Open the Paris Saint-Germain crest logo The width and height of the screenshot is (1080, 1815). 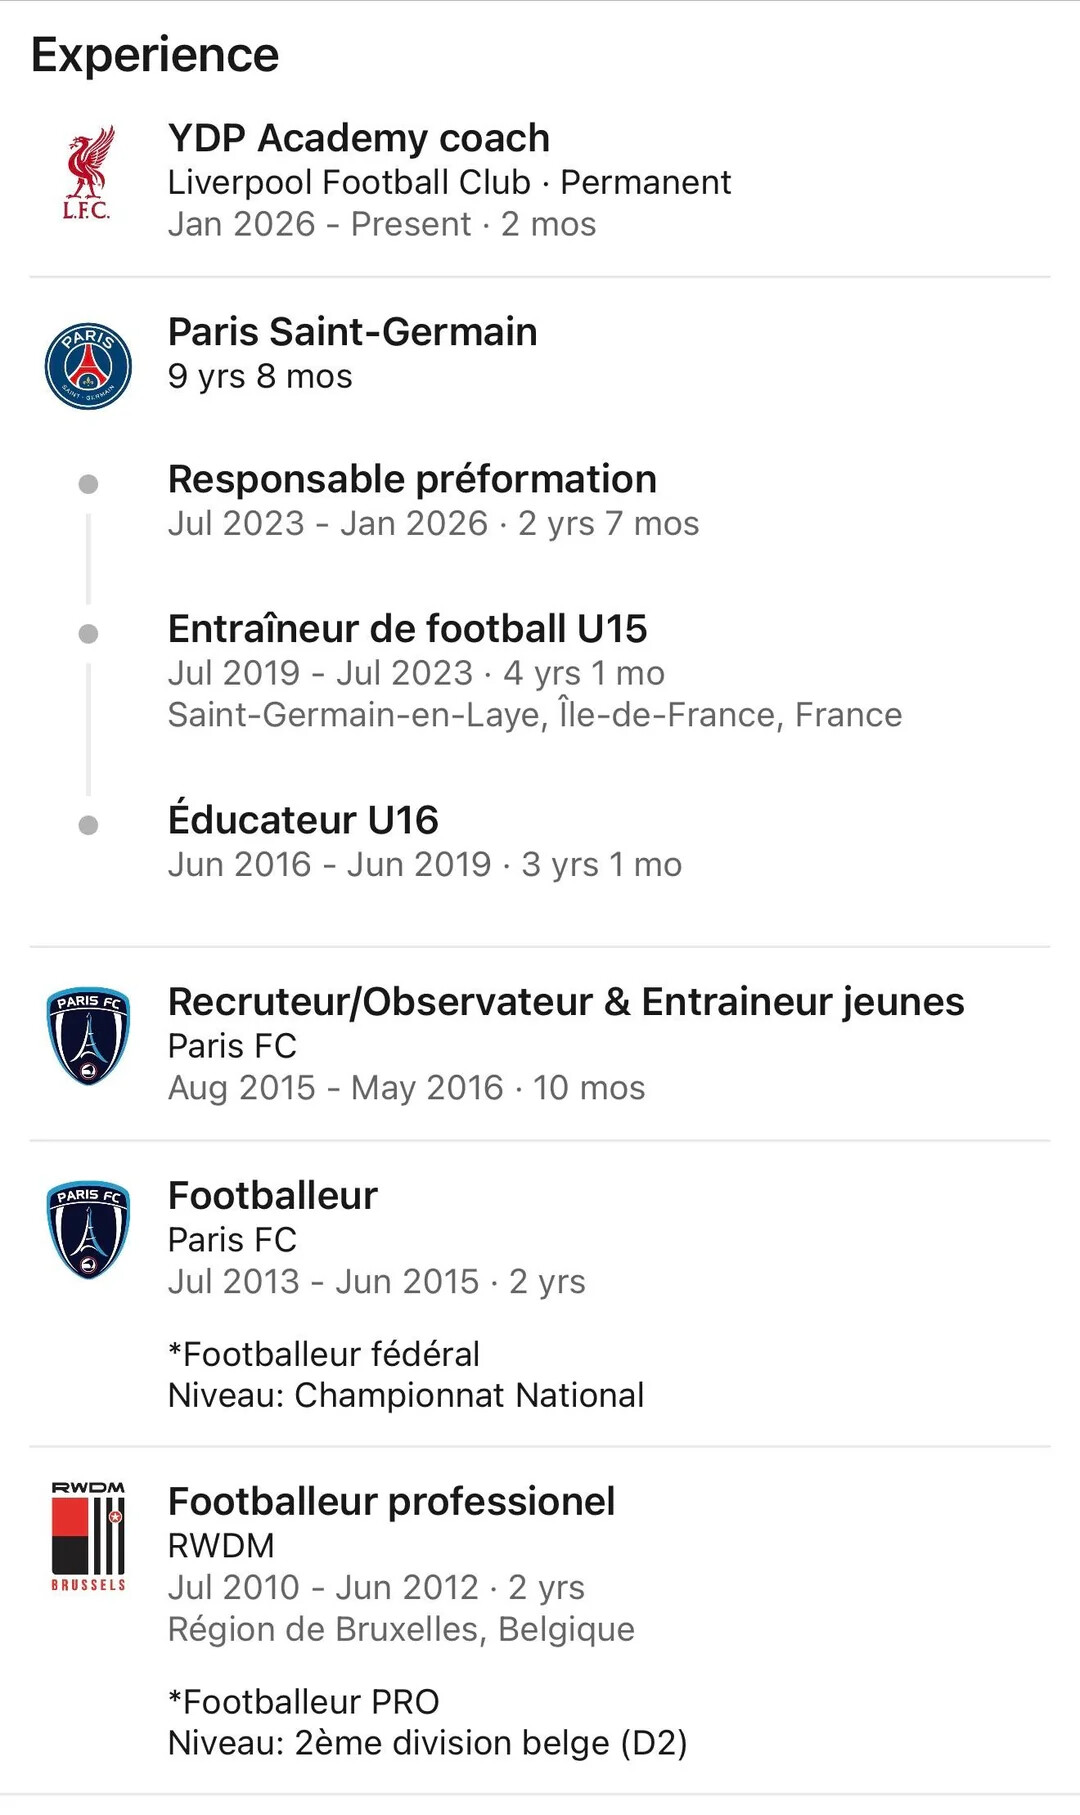[x=88, y=366]
